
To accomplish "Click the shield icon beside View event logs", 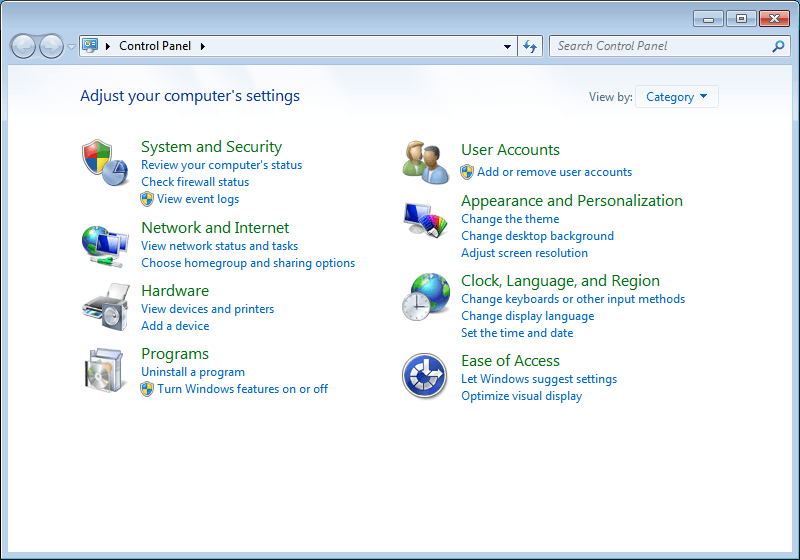I will pyautogui.click(x=147, y=199).
